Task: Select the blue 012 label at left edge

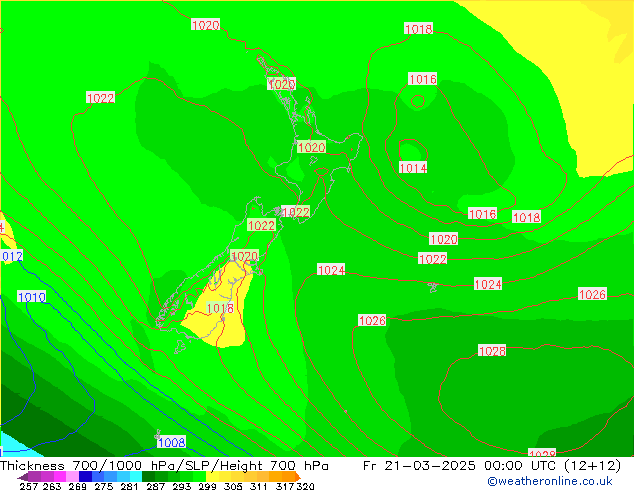Action: (x=12, y=256)
